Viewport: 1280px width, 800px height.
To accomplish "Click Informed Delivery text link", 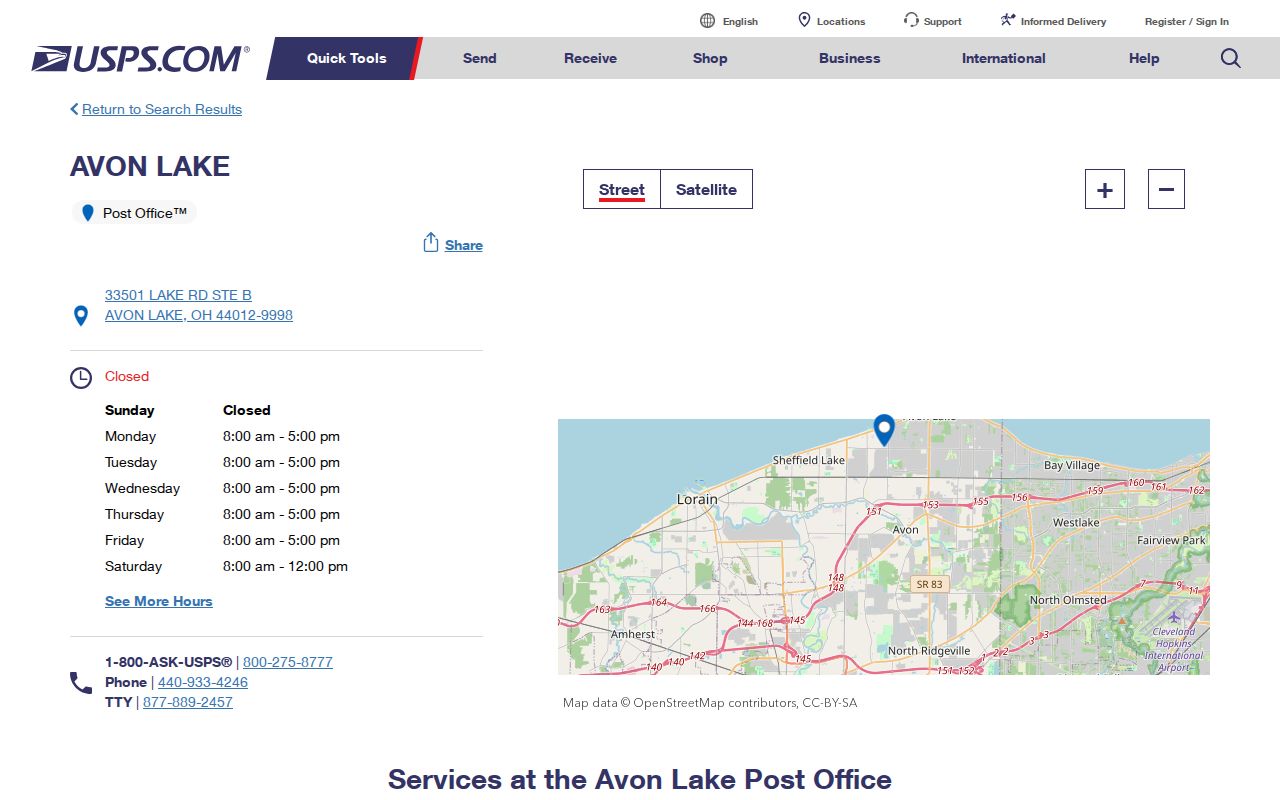I will pos(1063,21).
